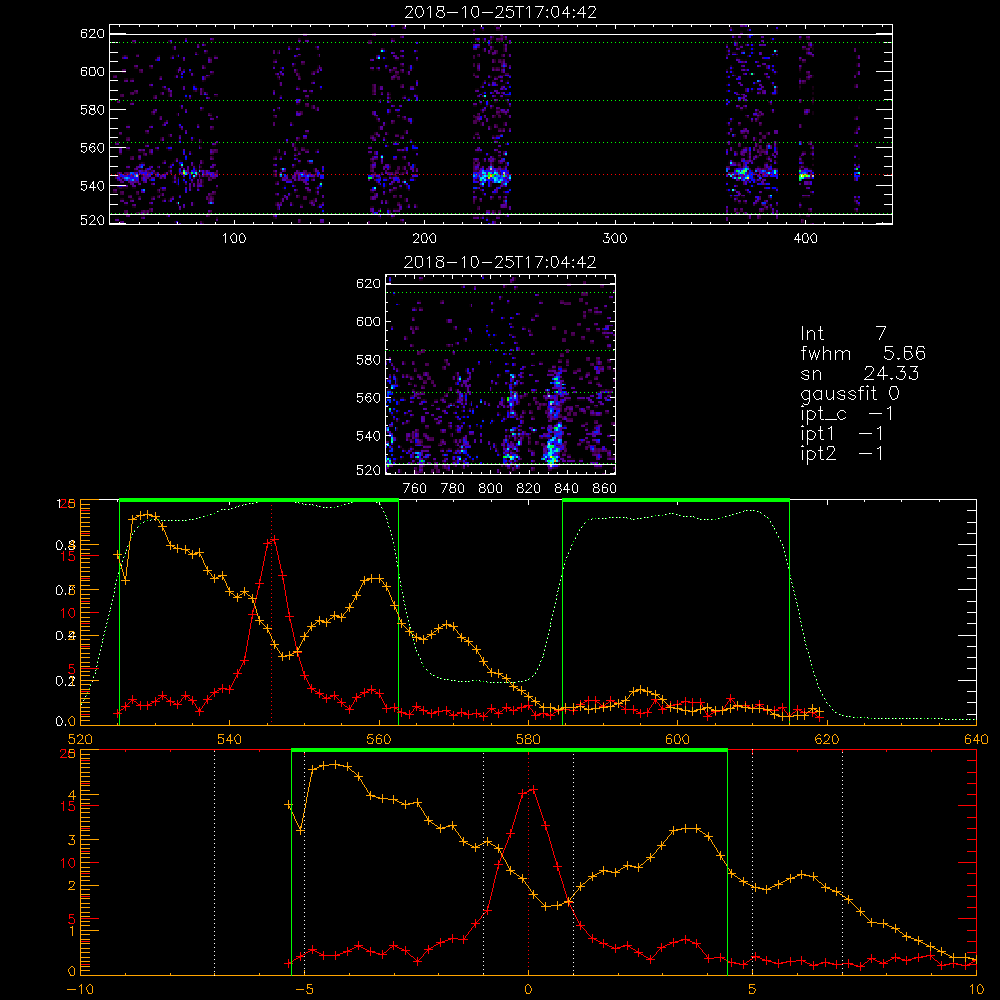
Task: Click the bright emission blob near column 400
Action: coord(805,175)
